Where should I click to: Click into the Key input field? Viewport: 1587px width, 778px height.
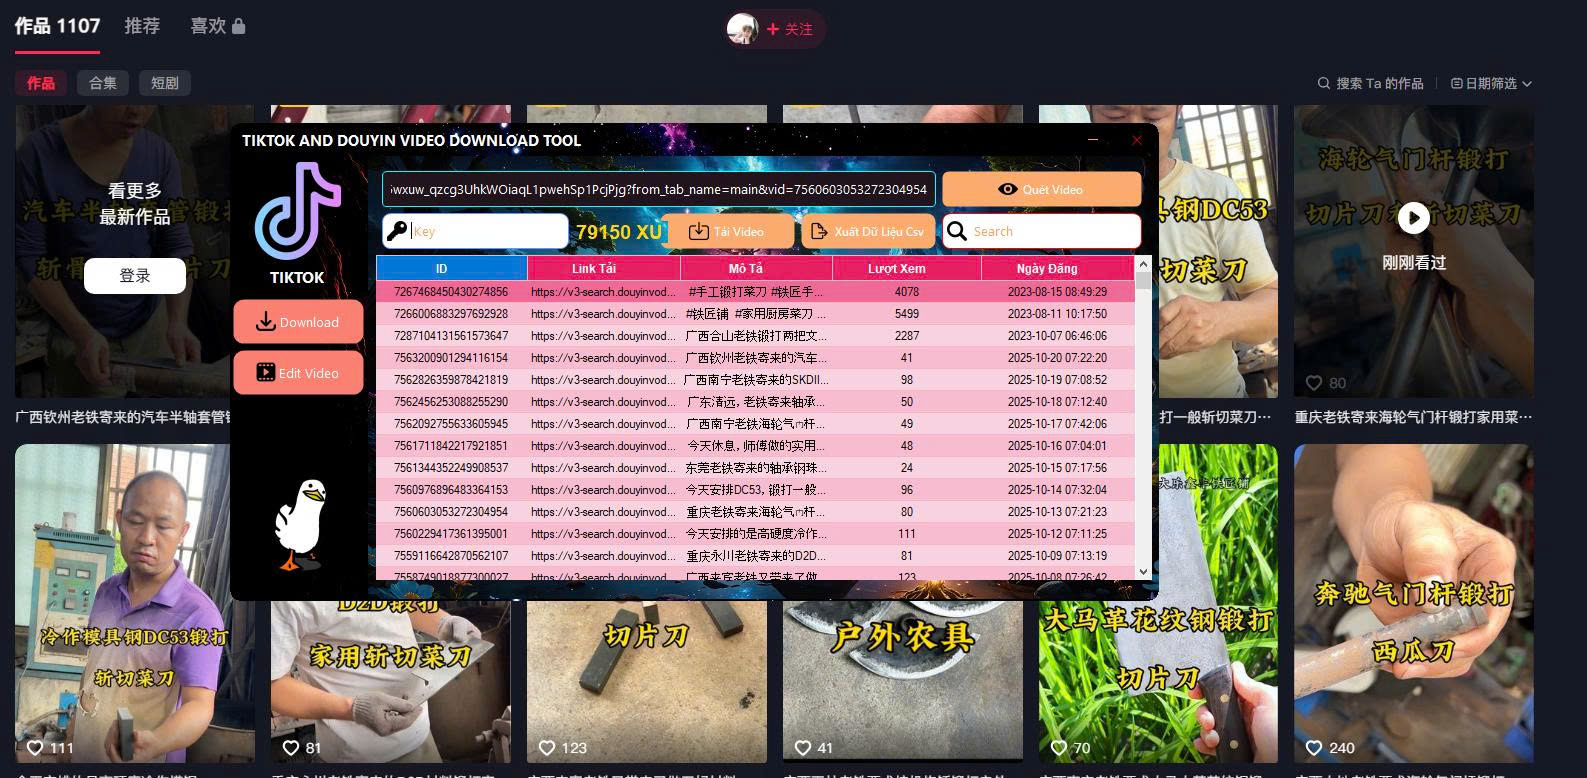487,231
